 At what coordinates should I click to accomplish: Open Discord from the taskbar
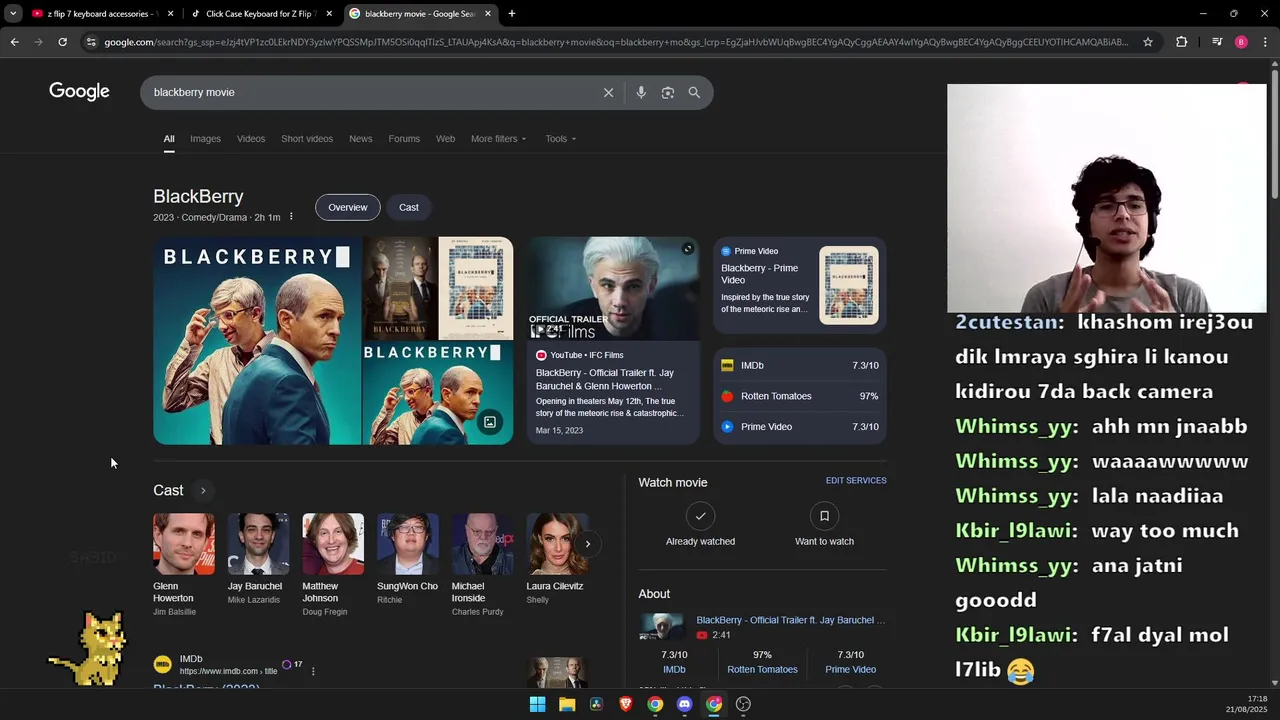(x=684, y=704)
